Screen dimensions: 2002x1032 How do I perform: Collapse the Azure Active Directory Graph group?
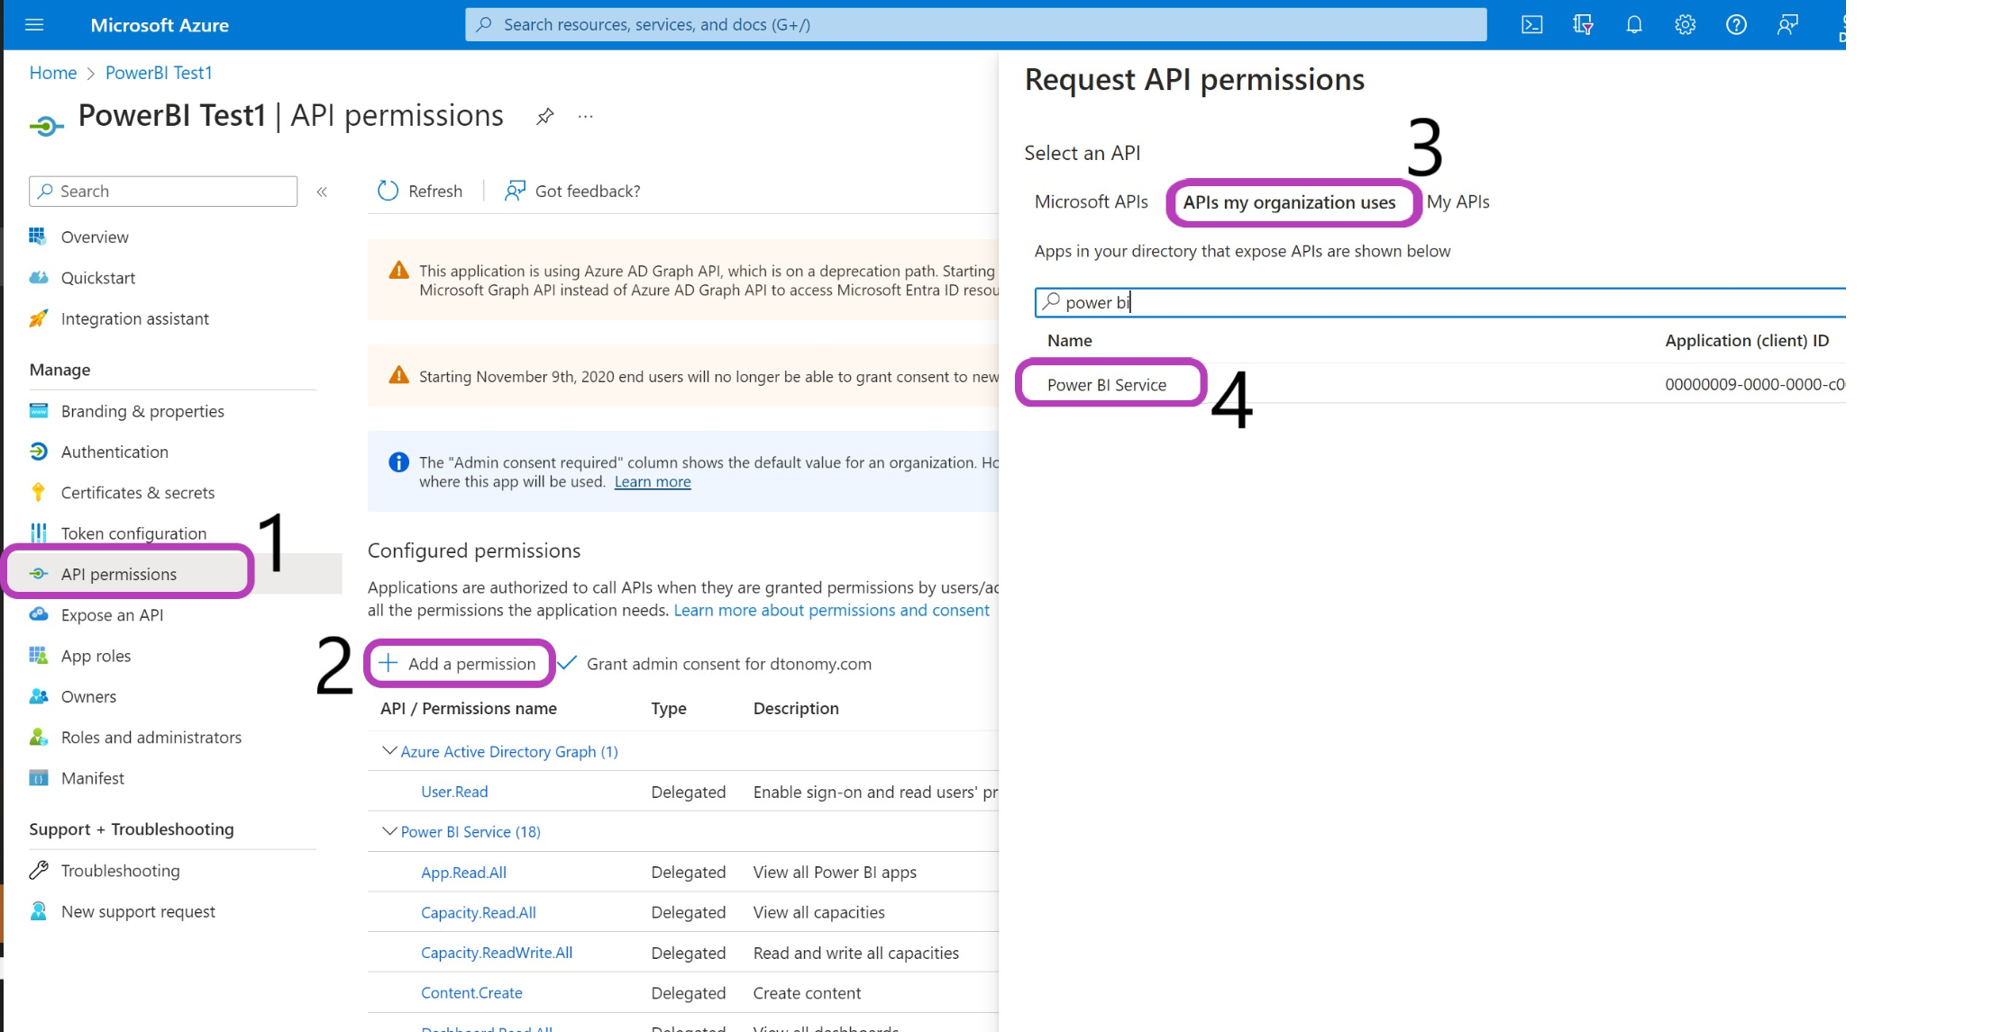point(389,751)
